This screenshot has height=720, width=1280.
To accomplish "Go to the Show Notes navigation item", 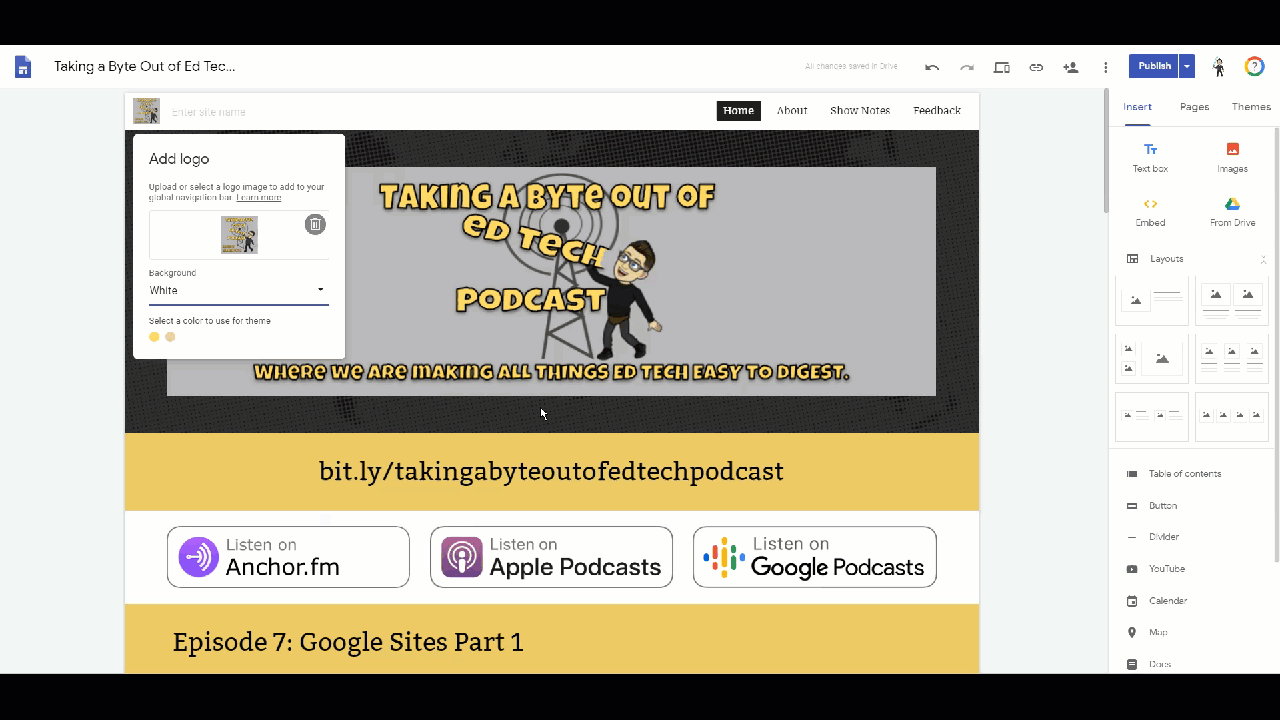I will [860, 111].
